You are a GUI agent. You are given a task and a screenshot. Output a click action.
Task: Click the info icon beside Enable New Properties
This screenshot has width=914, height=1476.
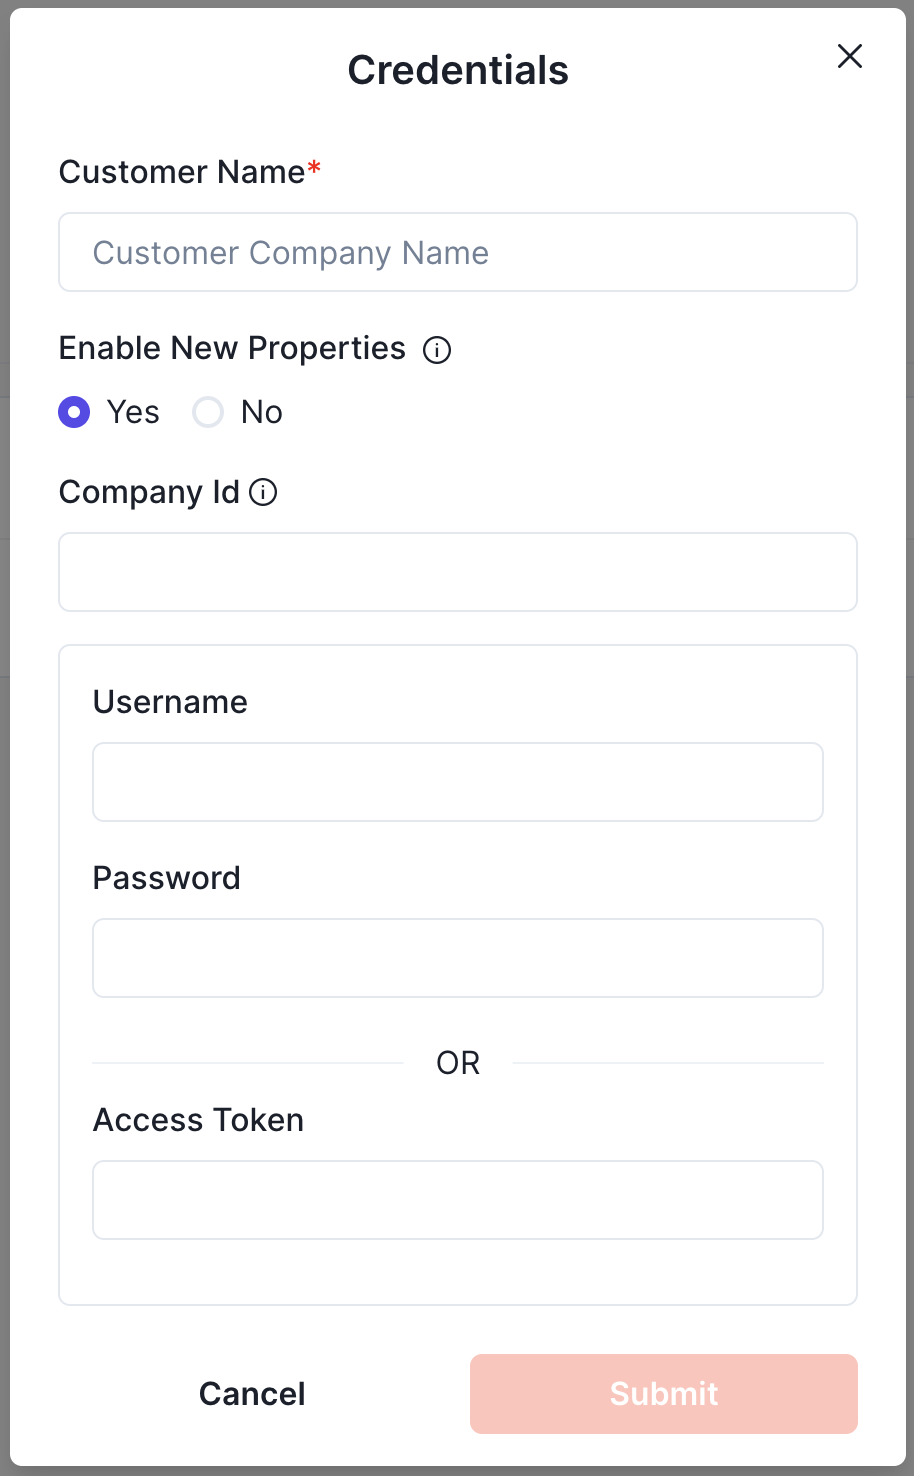tap(437, 350)
